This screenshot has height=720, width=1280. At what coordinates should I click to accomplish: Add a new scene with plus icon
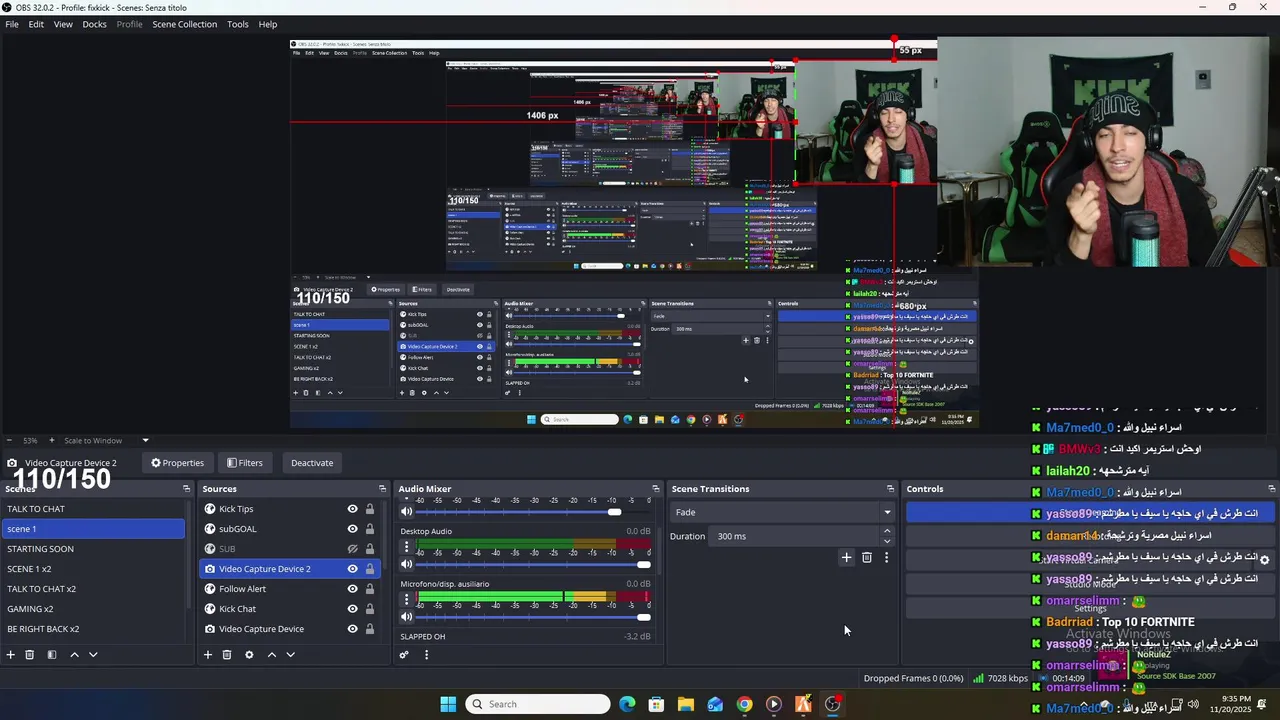pyautogui.click(x=11, y=655)
